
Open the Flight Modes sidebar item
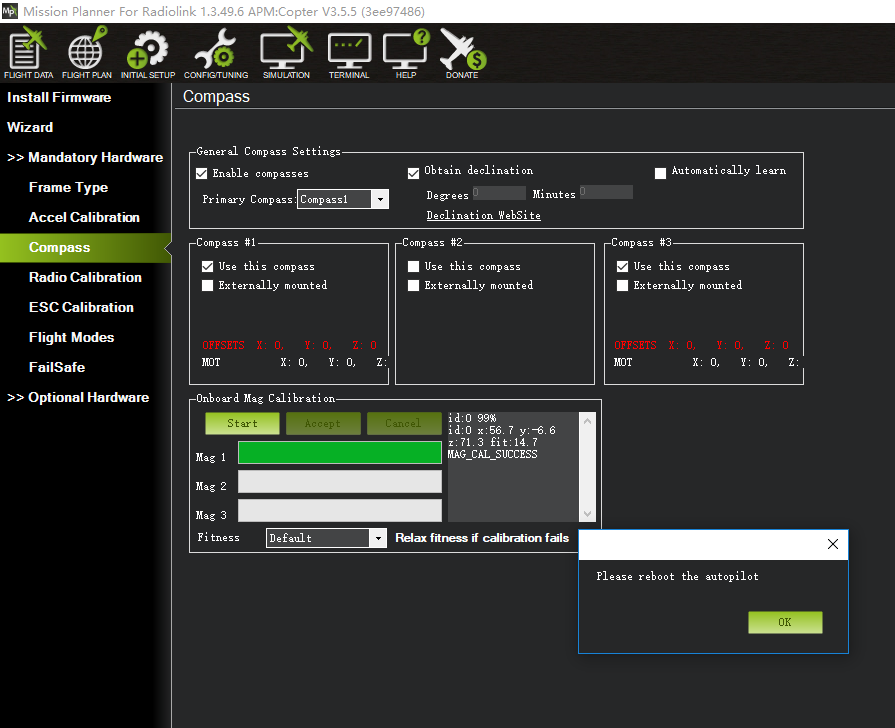(71, 337)
